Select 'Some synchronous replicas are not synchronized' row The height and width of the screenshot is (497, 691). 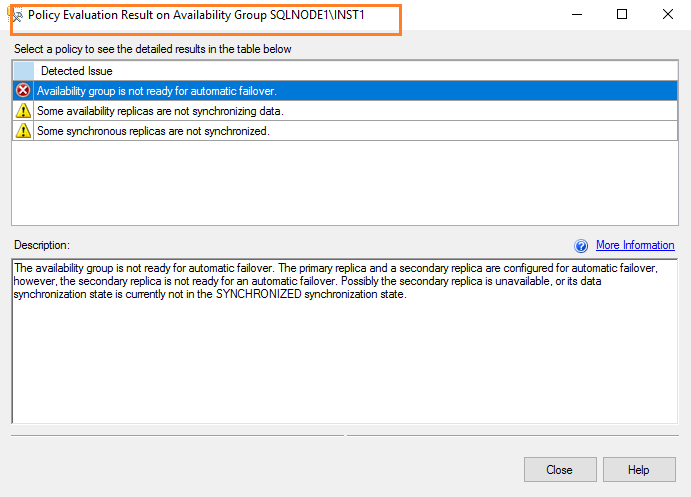point(345,131)
